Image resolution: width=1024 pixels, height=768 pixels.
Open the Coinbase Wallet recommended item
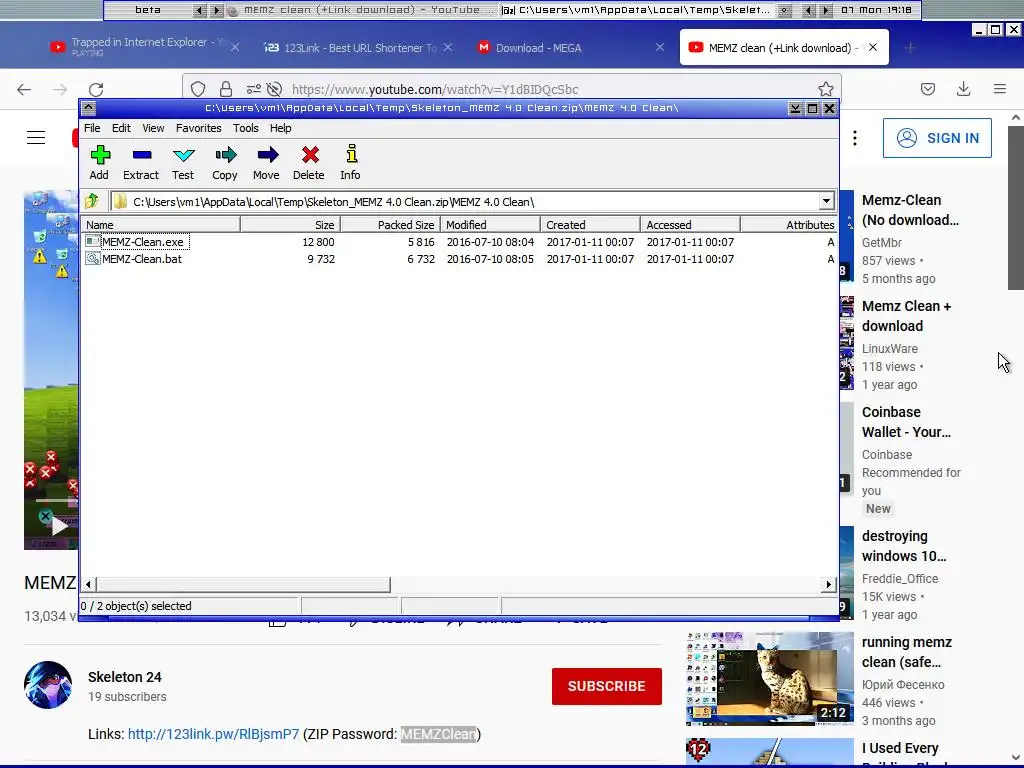[906, 422]
